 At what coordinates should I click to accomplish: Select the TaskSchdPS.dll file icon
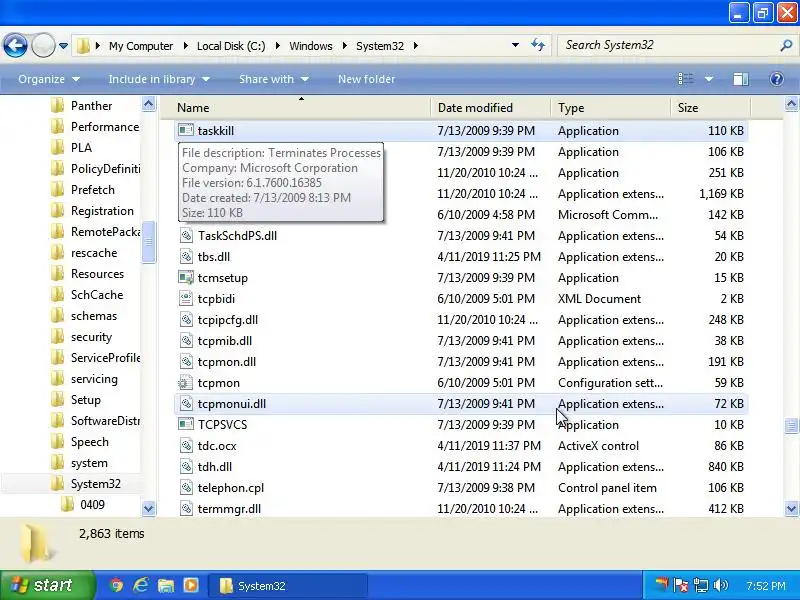(x=186, y=236)
